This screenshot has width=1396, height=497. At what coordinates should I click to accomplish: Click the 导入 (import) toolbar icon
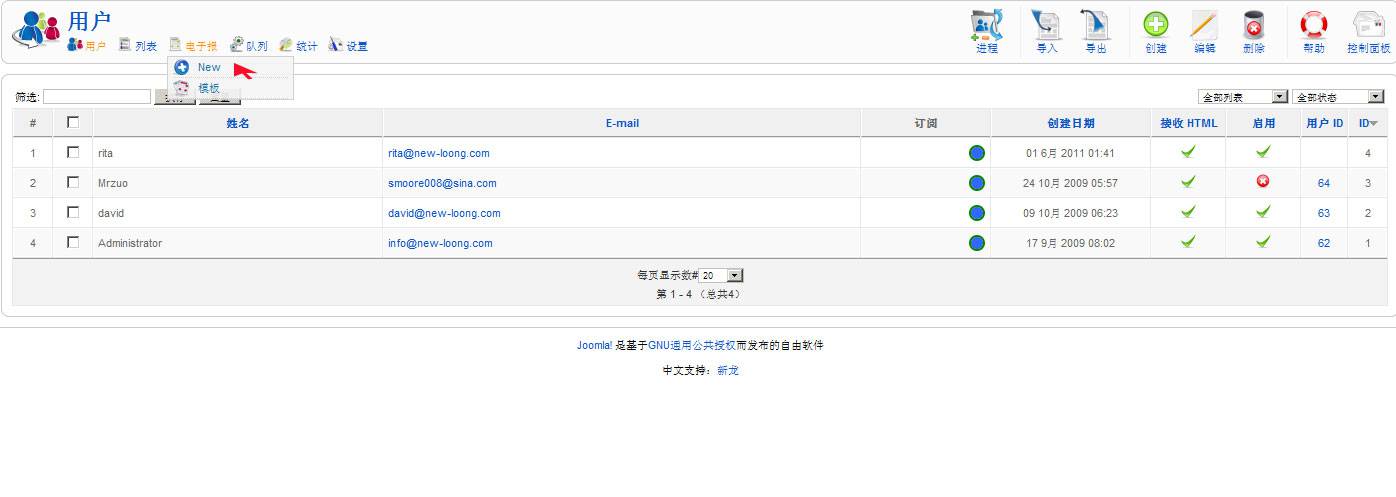click(x=1046, y=30)
